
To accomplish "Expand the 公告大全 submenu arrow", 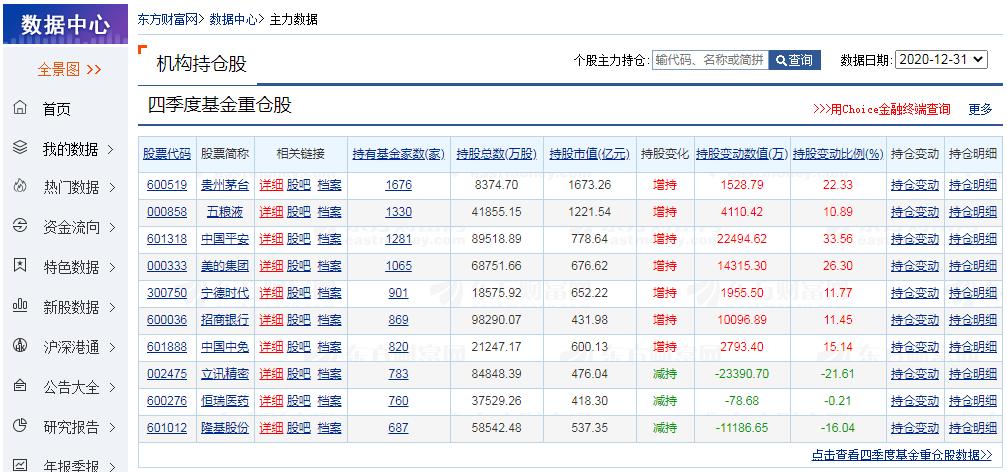I will coord(112,387).
